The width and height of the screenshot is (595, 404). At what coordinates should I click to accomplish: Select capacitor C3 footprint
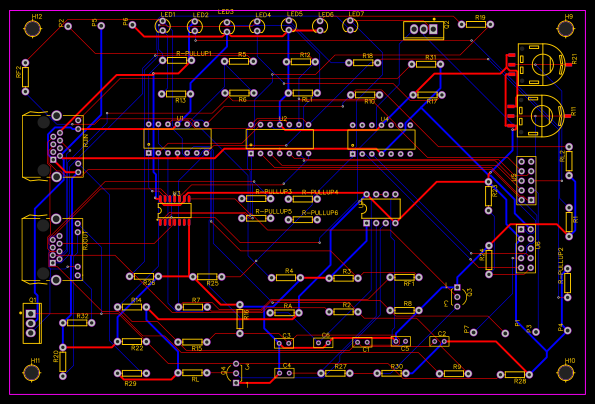pyautogui.click(x=284, y=343)
